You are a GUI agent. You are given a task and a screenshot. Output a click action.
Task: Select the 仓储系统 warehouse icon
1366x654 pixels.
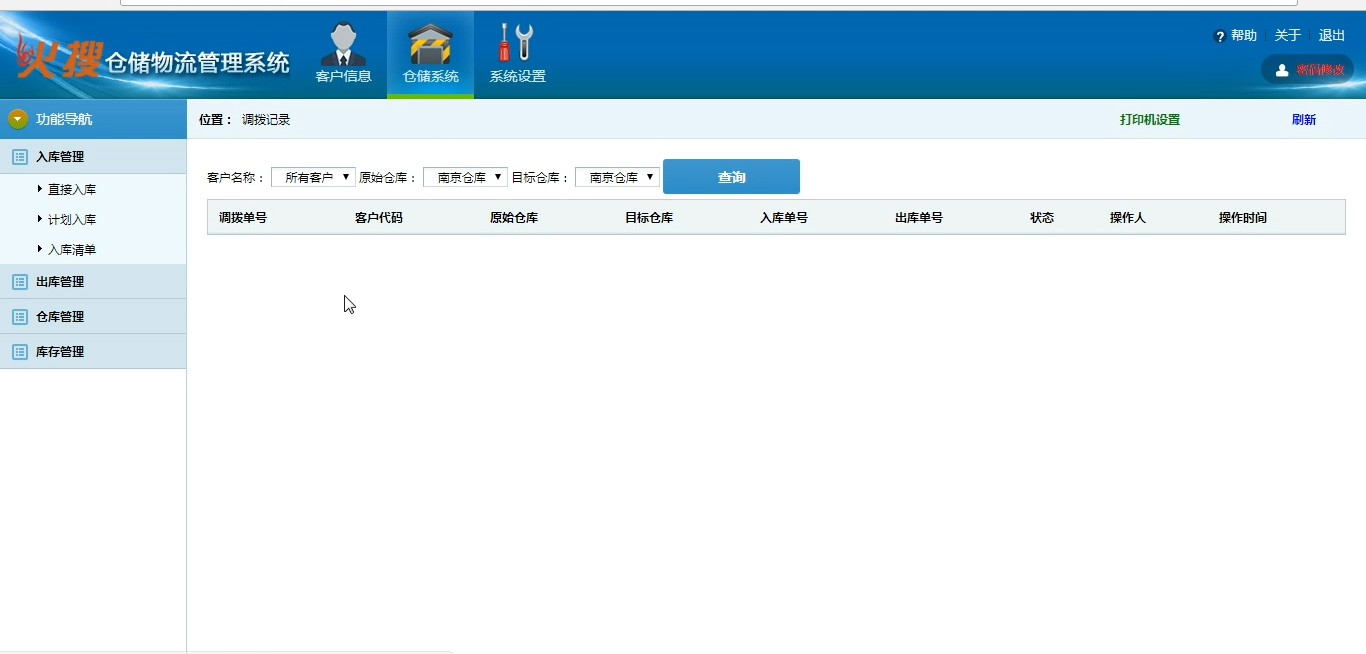(x=430, y=45)
